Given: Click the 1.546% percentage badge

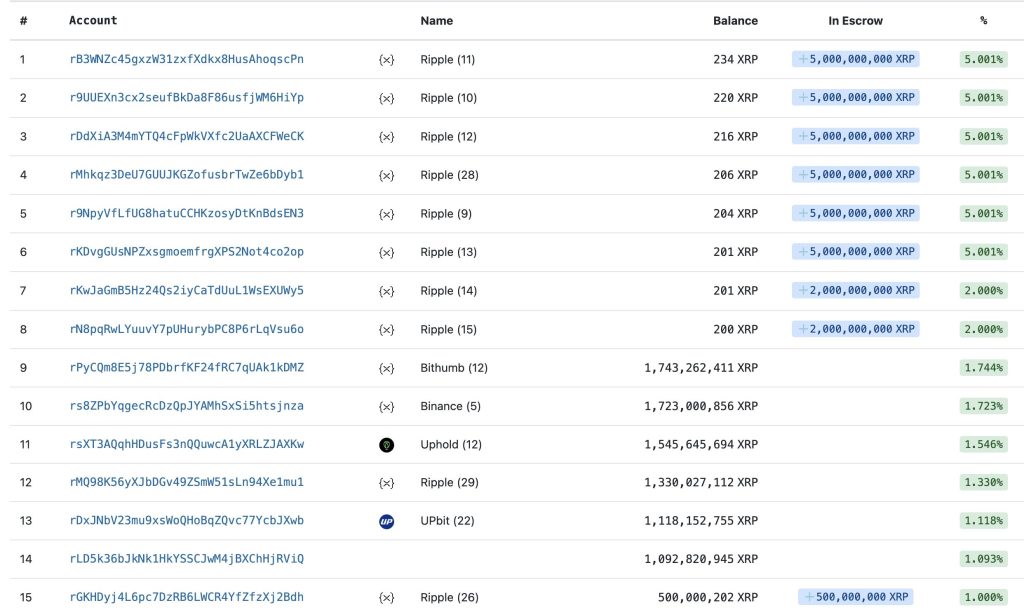Looking at the screenshot, I should click(x=984, y=445).
